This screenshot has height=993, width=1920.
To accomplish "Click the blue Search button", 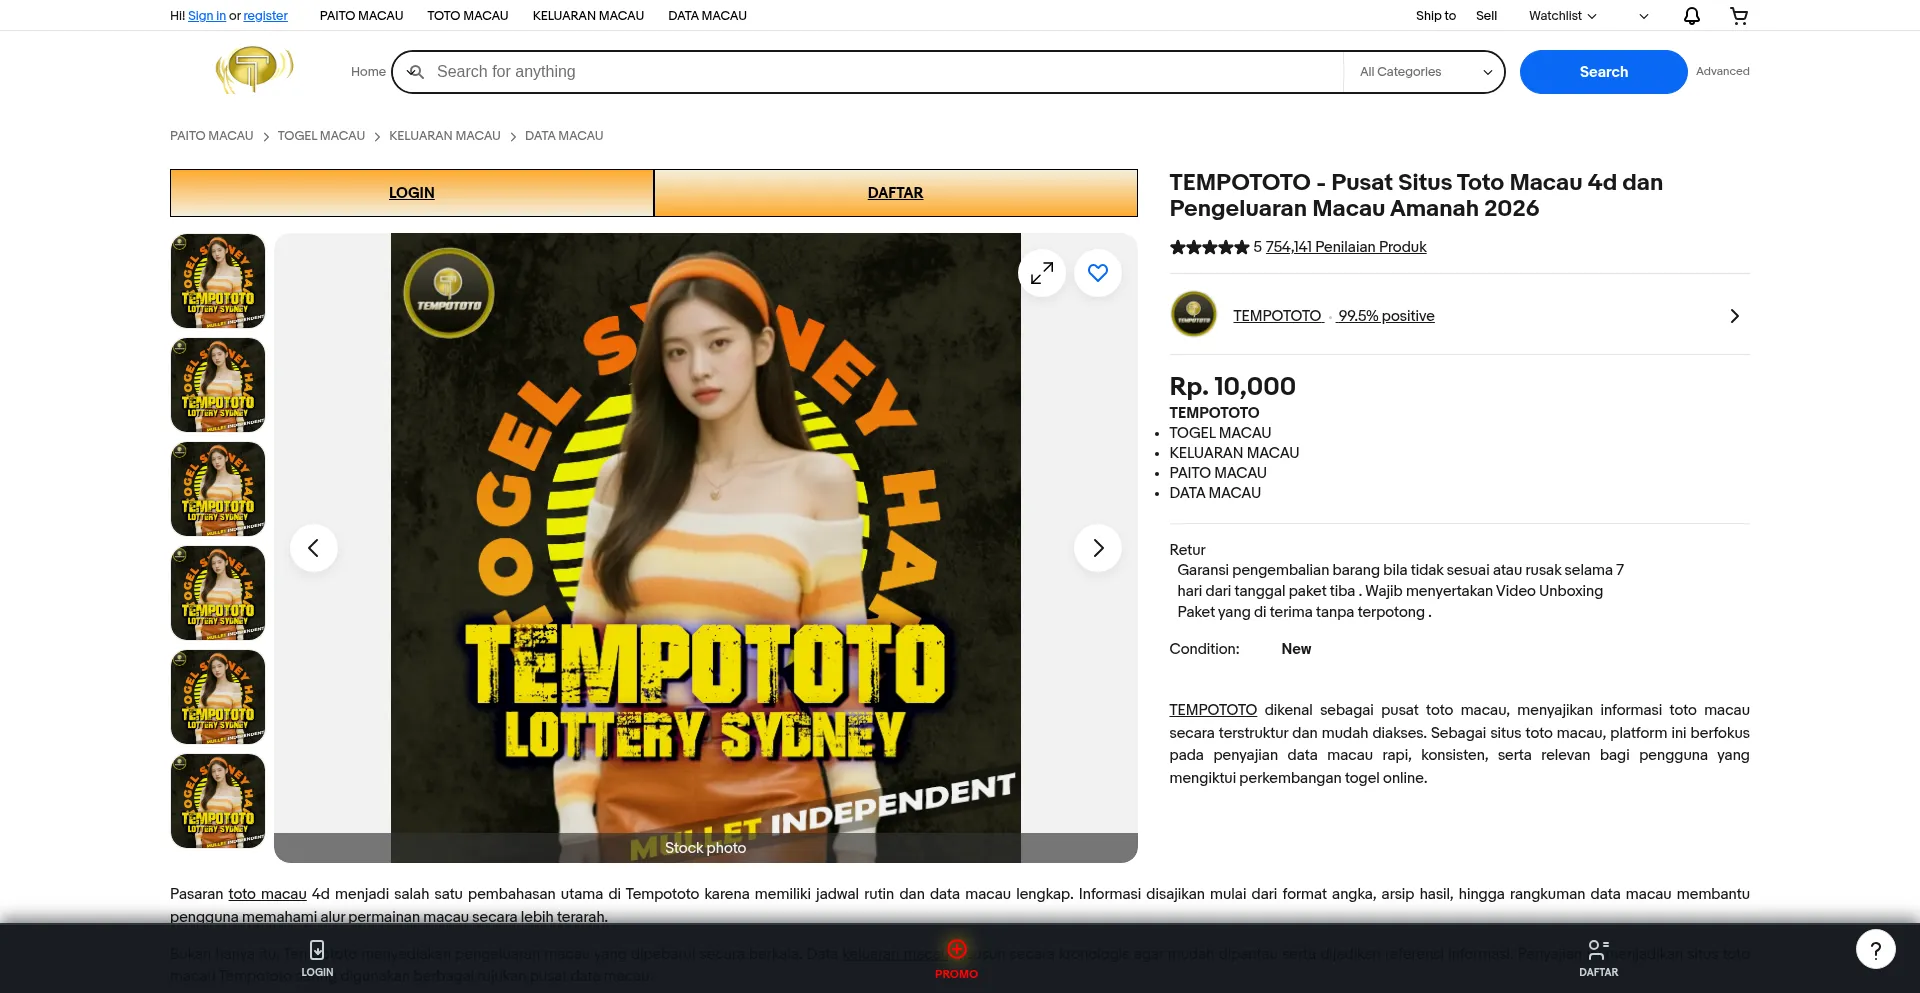I will coord(1603,72).
